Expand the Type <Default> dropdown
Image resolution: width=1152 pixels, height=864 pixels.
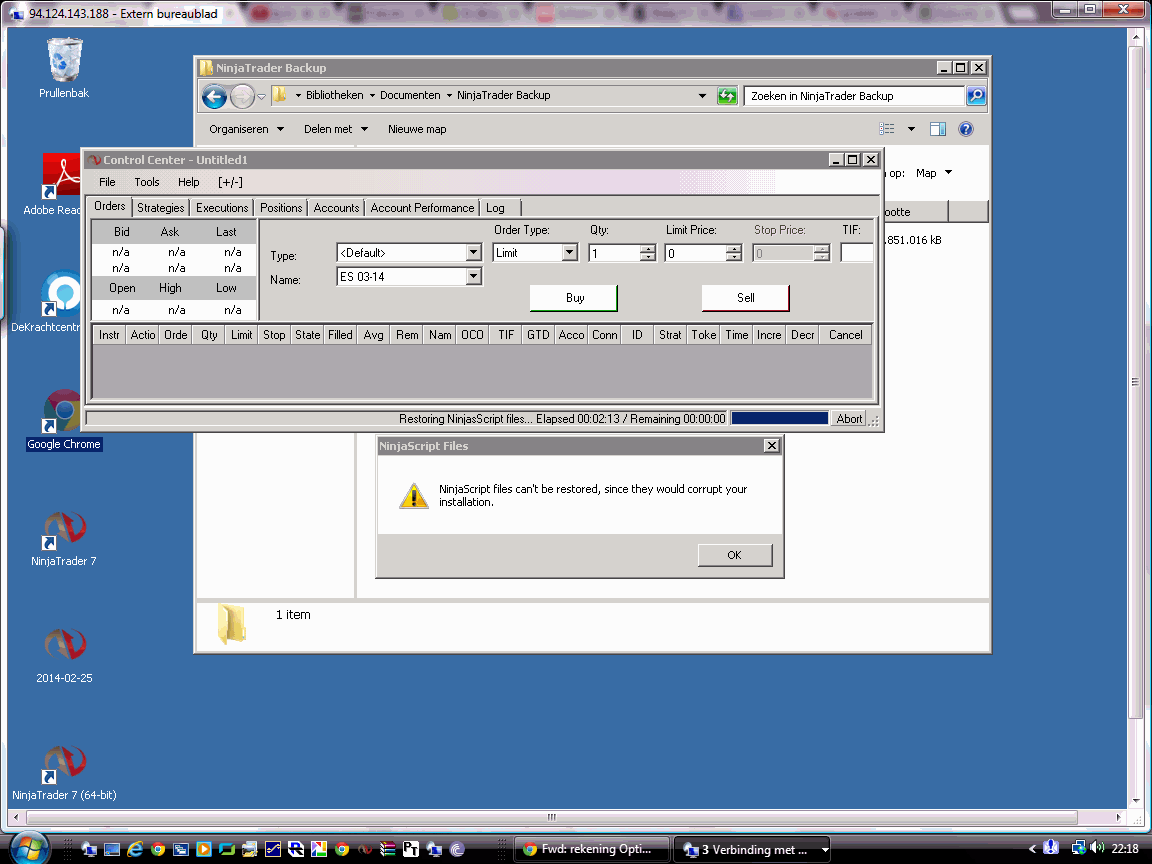pyautogui.click(x=473, y=253)
